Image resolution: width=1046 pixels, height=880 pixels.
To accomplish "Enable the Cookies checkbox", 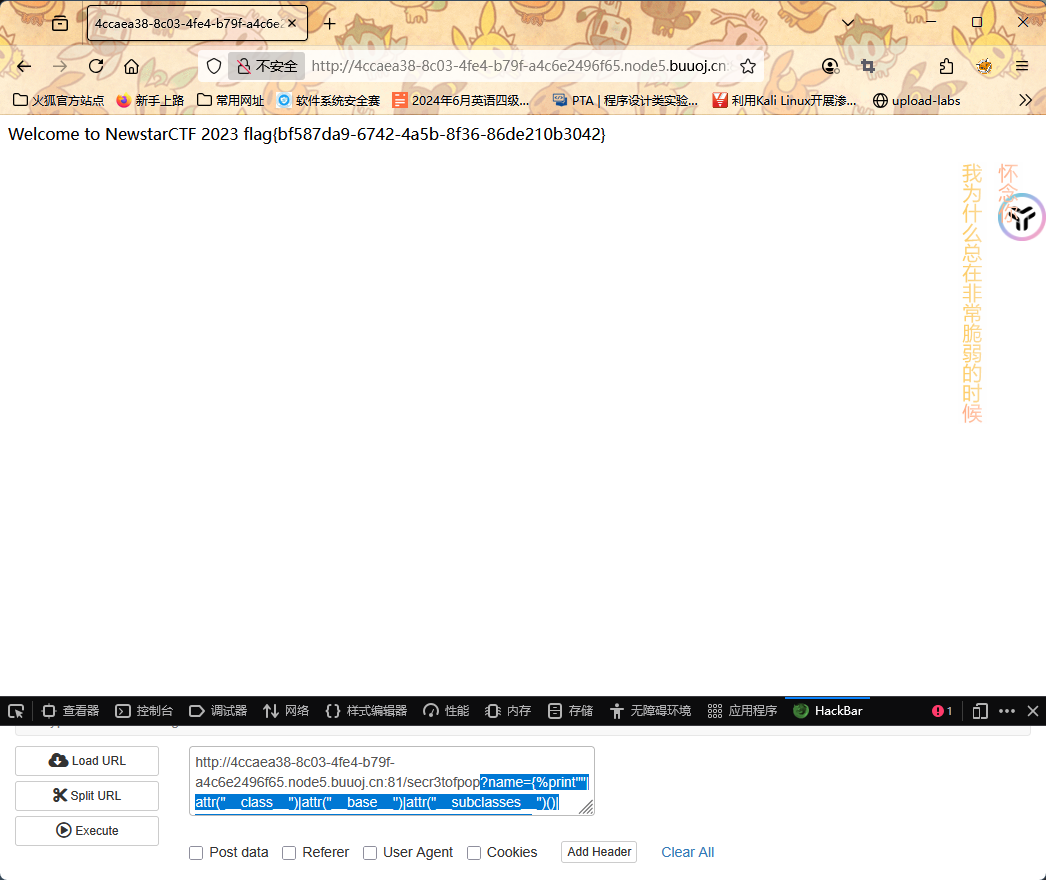I will pos(474,853).
